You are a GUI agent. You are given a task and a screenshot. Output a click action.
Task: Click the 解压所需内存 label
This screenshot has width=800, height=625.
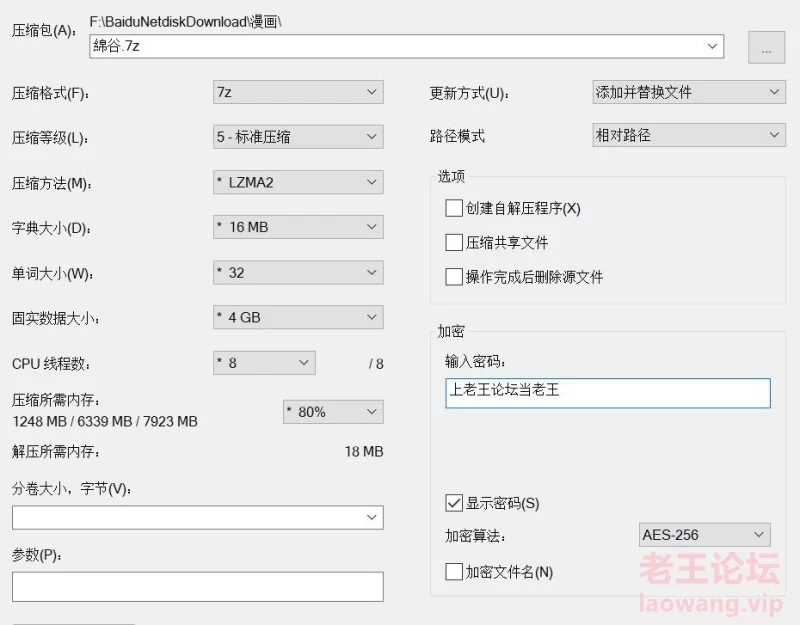click(x=56, y=452)
